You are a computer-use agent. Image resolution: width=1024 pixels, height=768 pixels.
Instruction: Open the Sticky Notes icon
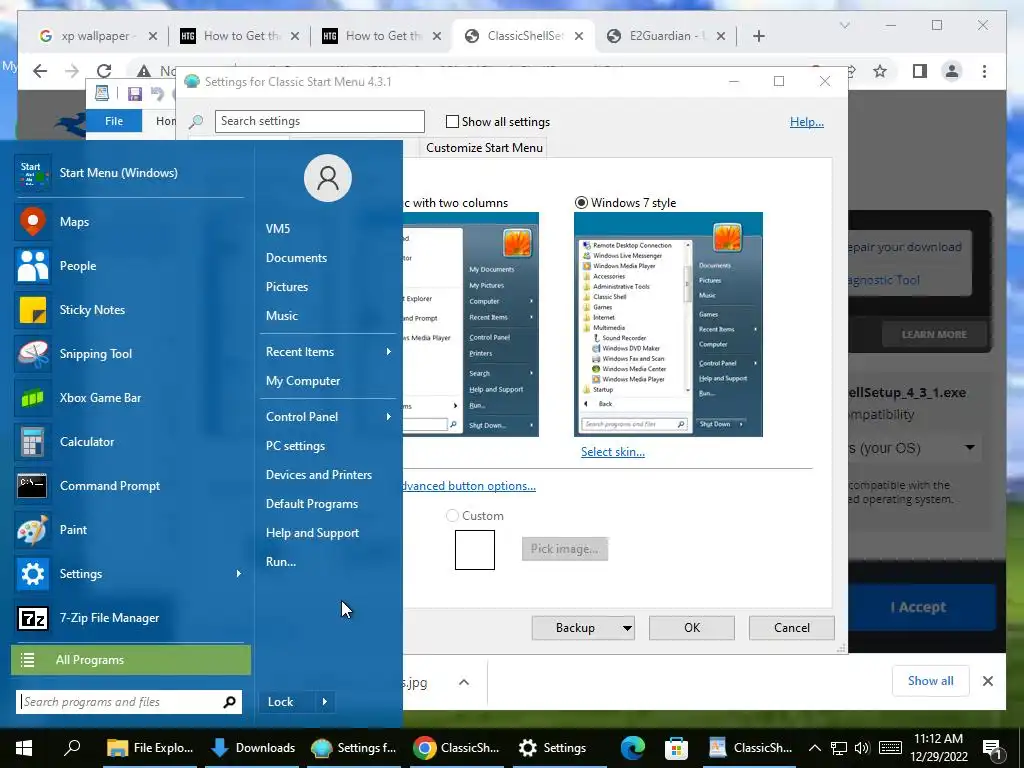point(32,310)
